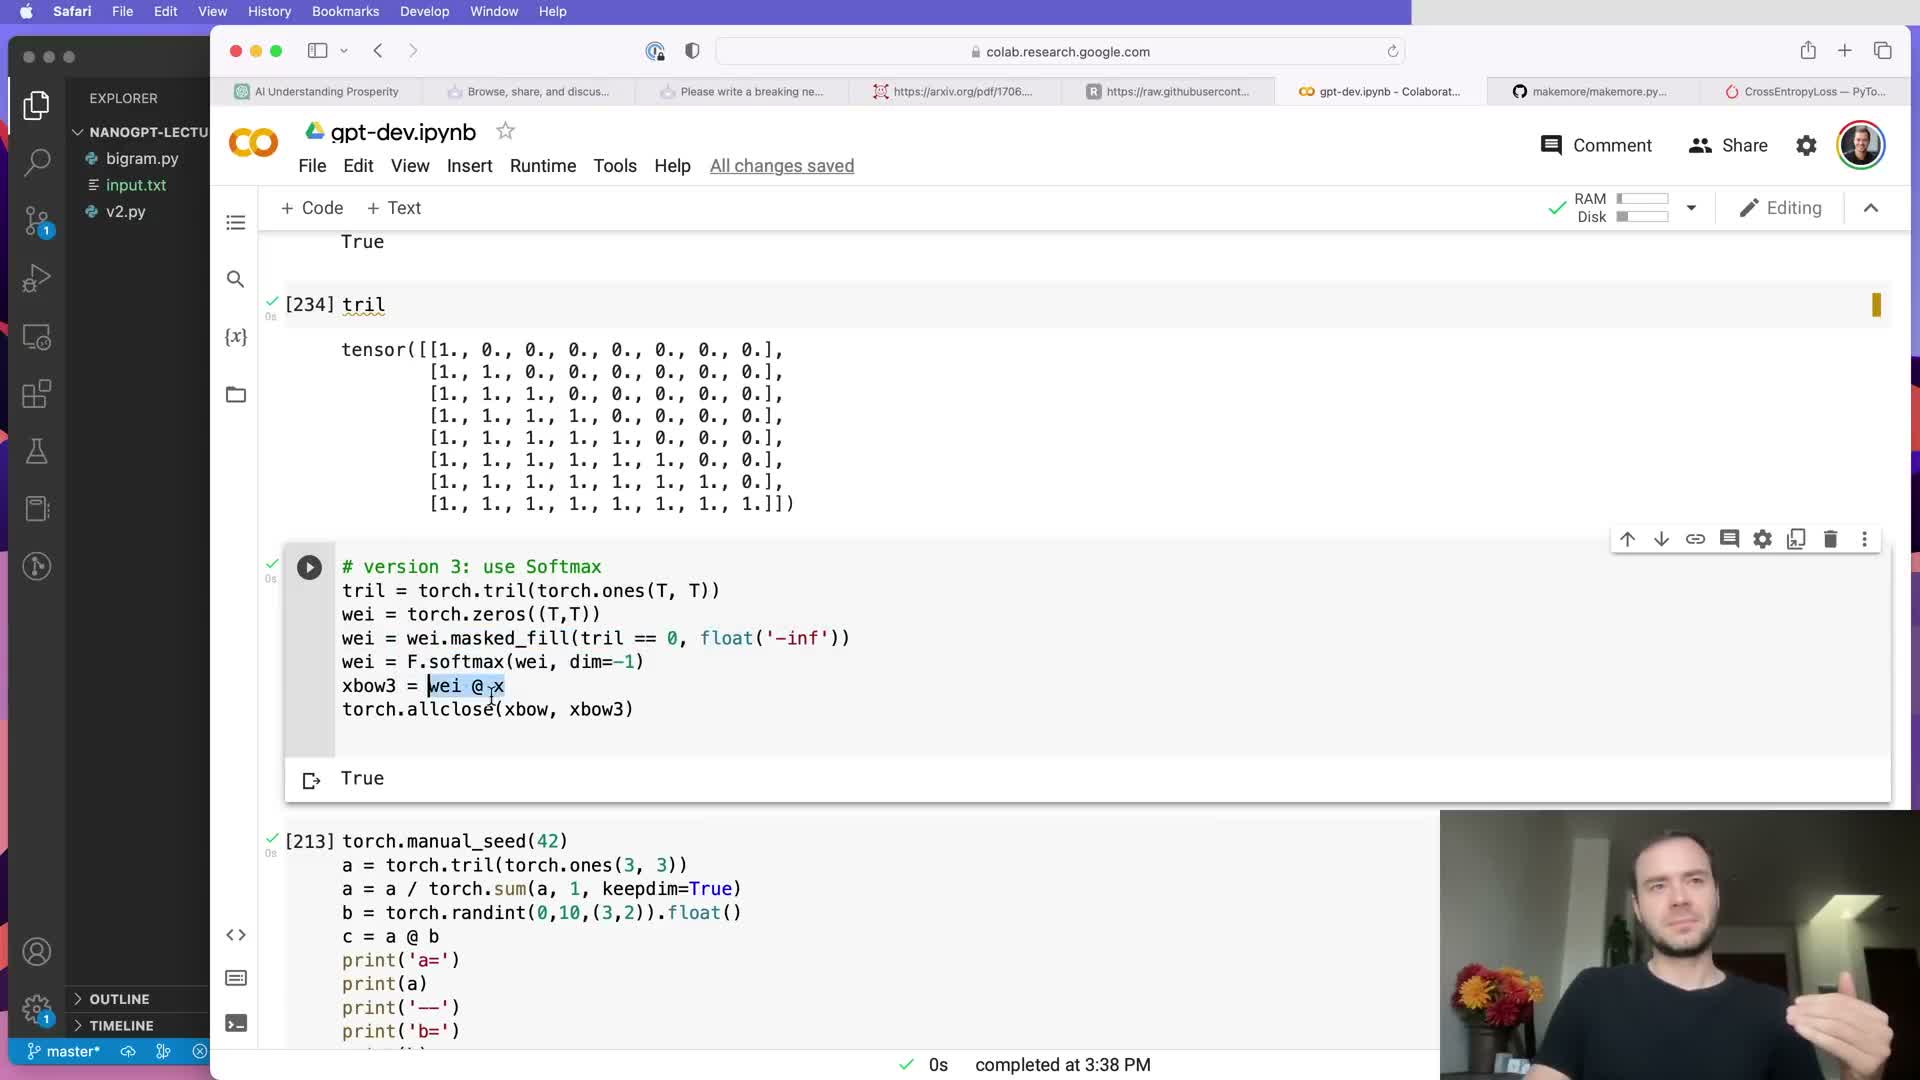
Task: Move cell up with arrow icon
Action: coord(1627,539)
